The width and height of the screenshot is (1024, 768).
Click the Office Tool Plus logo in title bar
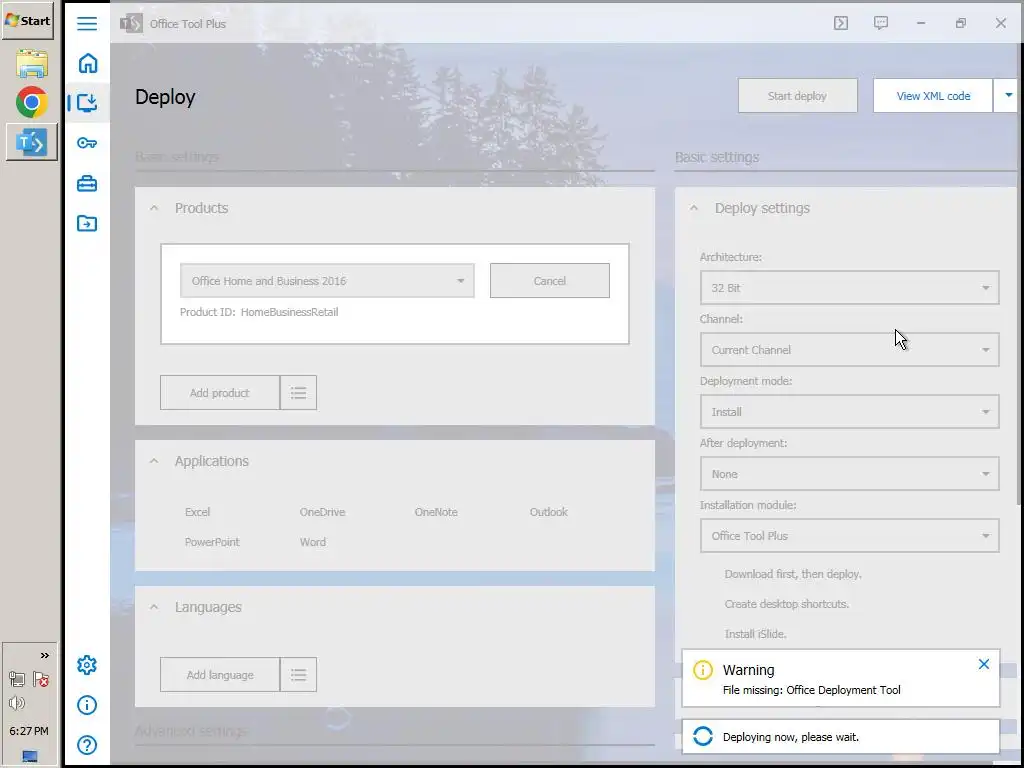(x=131, y=24)
